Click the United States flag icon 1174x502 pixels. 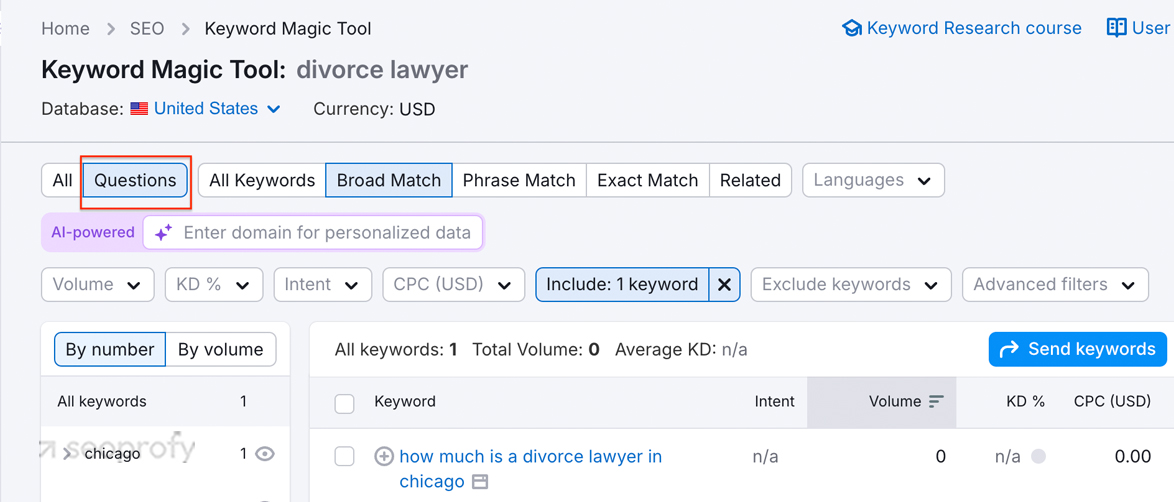[139, 109]
